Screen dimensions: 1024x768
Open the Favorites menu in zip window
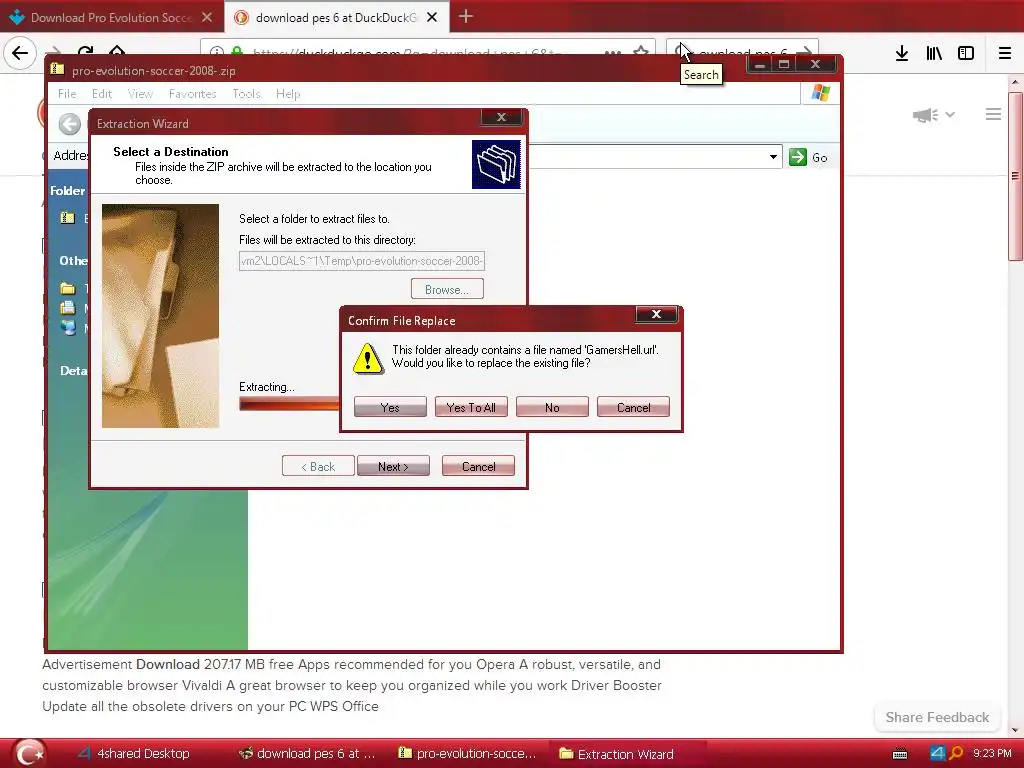click(x=192, y=94)
